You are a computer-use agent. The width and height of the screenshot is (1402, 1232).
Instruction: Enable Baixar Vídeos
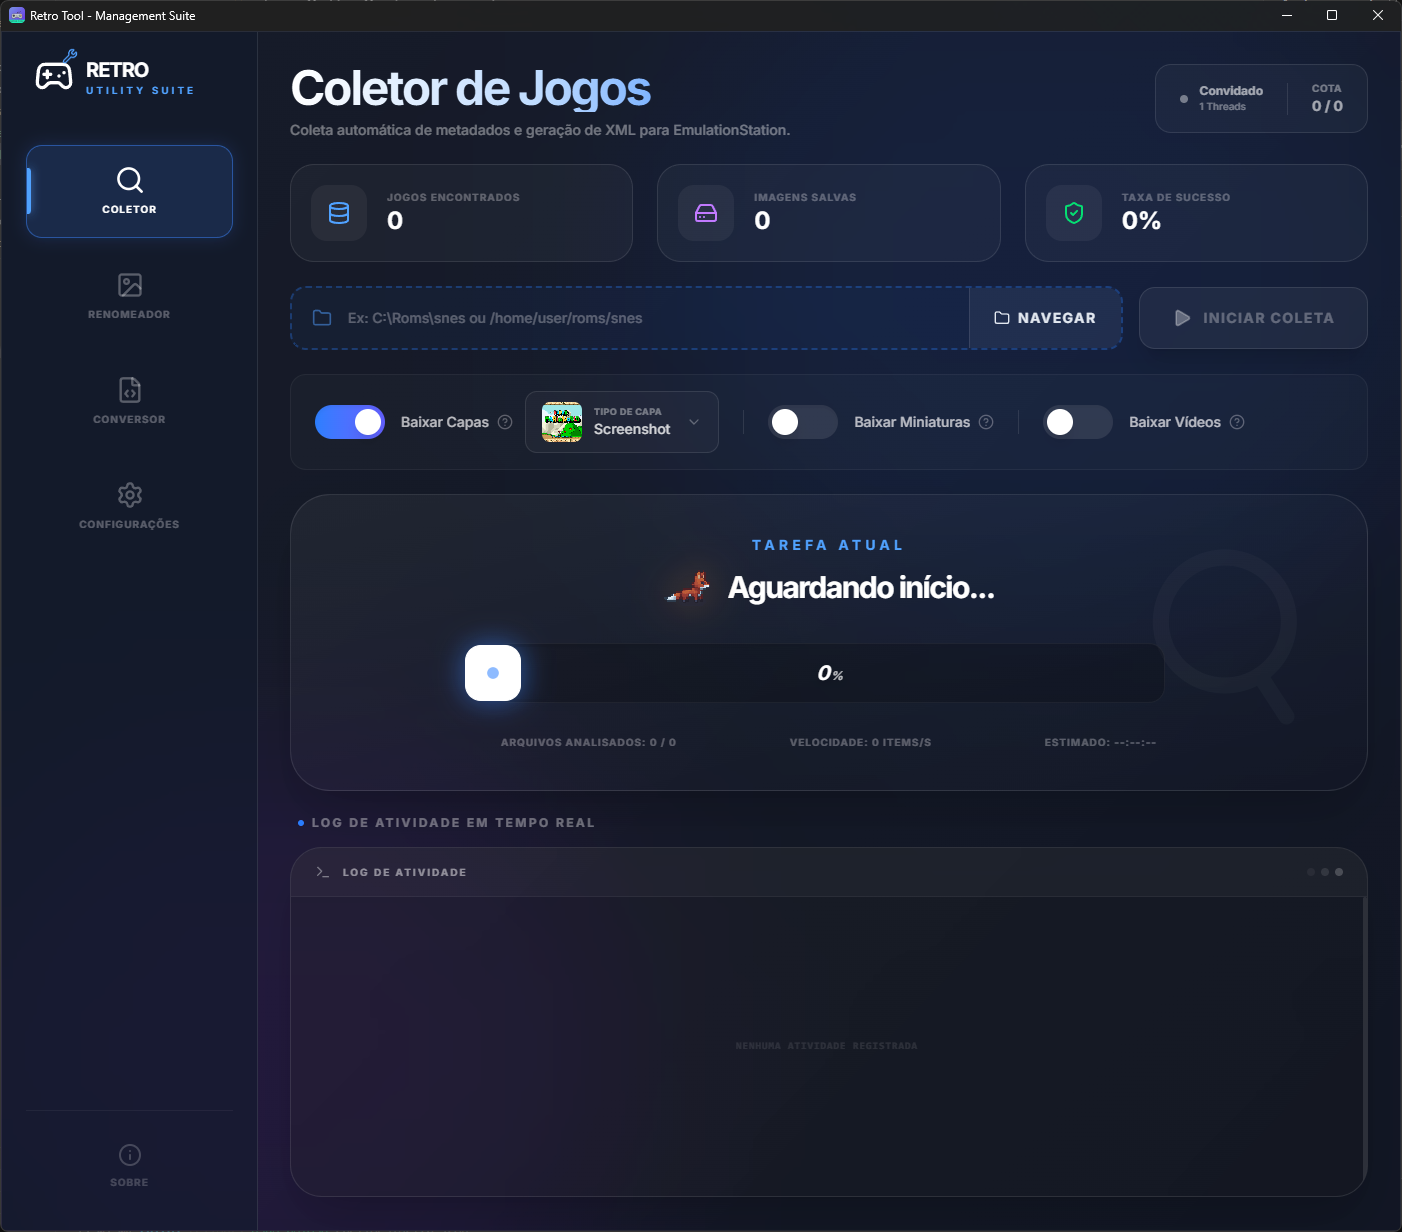pyautogui.click(x=1077, y=422)
